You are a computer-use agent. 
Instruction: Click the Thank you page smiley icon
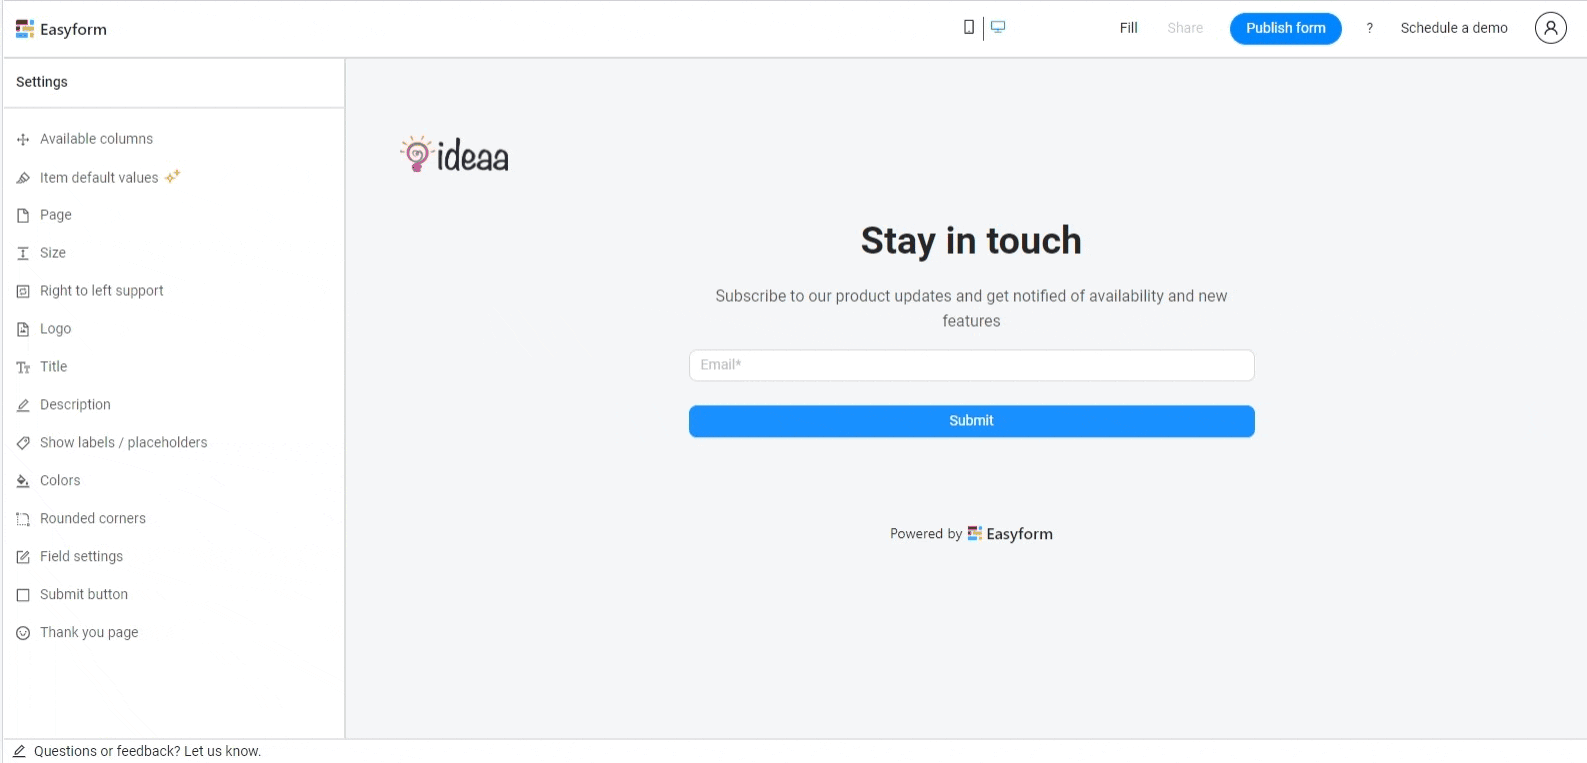(23, 633)
